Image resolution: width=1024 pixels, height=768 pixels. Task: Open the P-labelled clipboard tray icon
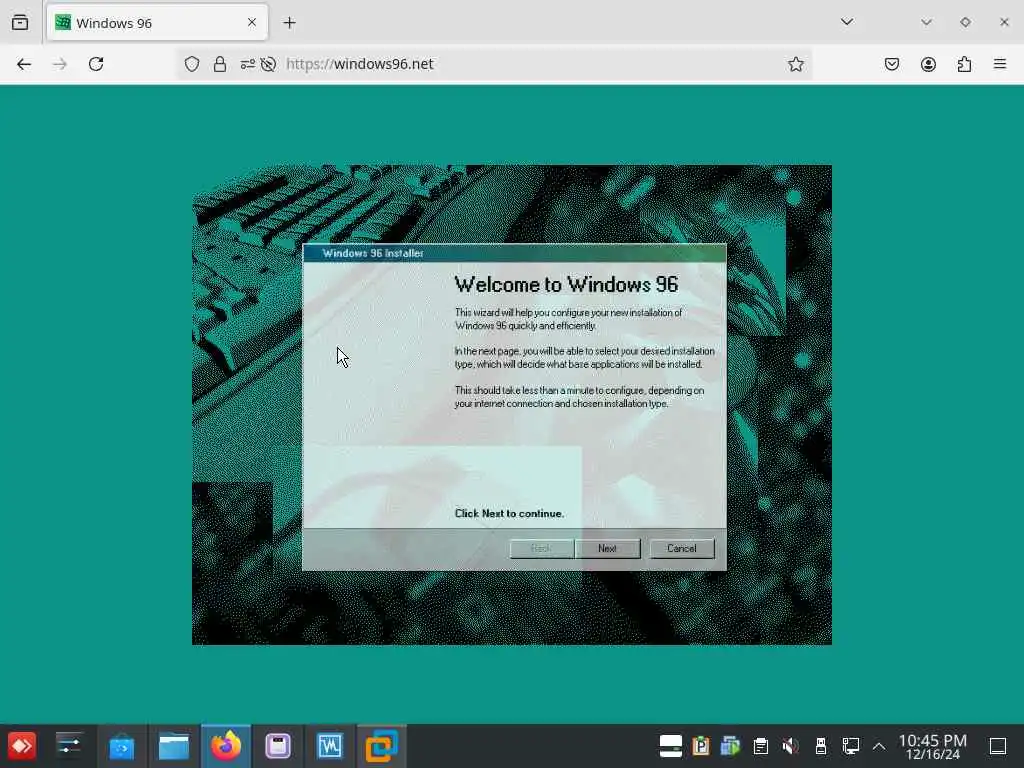(701, 746)
